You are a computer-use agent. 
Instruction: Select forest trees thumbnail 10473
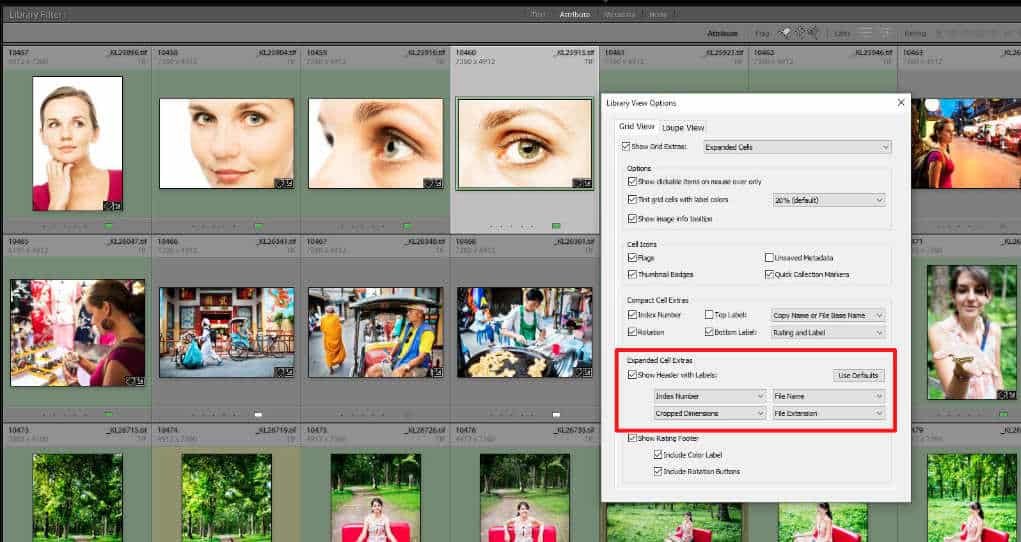pos(77,498)
